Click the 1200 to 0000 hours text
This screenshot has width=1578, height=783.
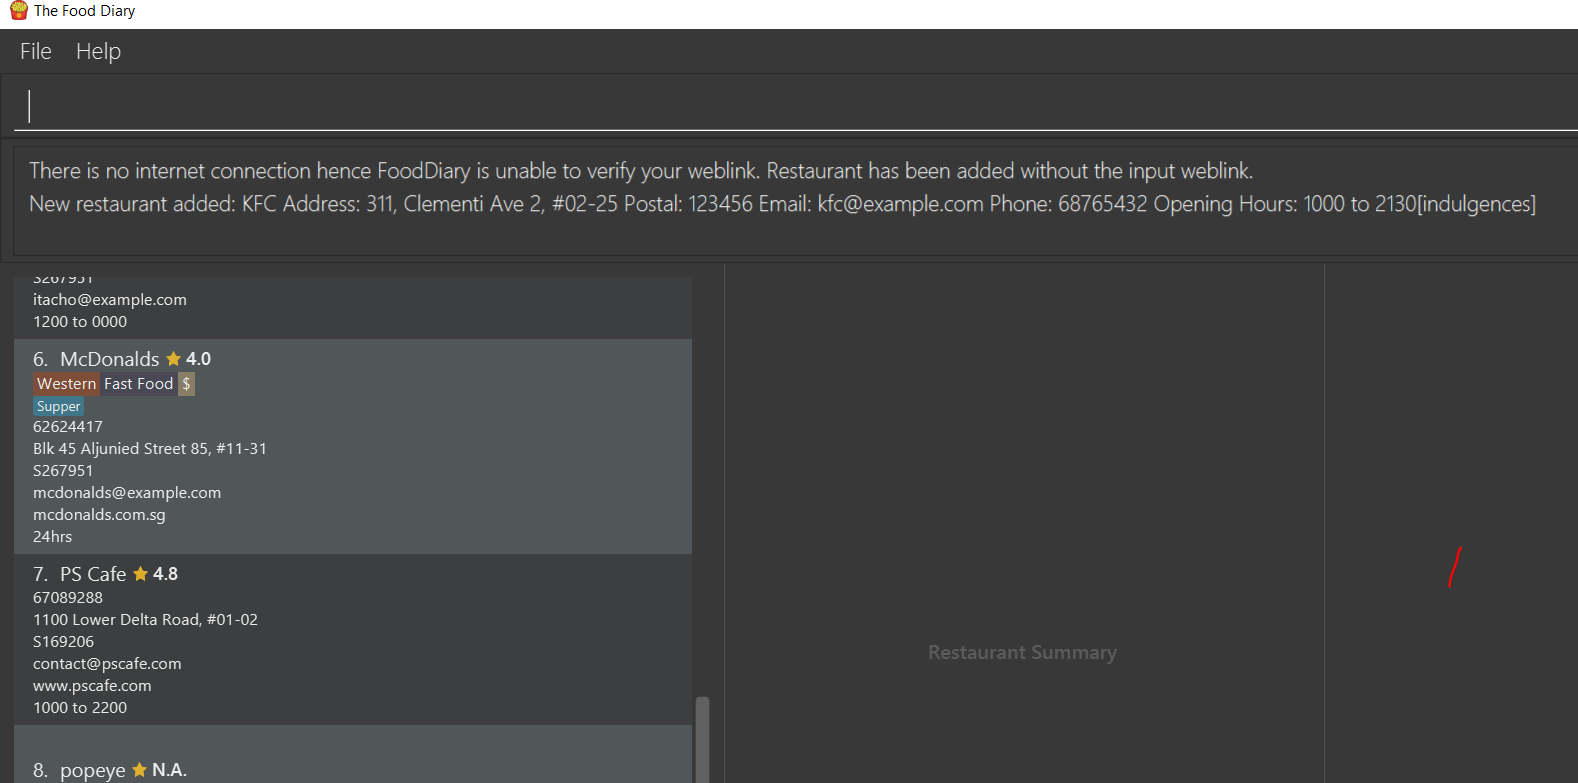click(80, 322)
